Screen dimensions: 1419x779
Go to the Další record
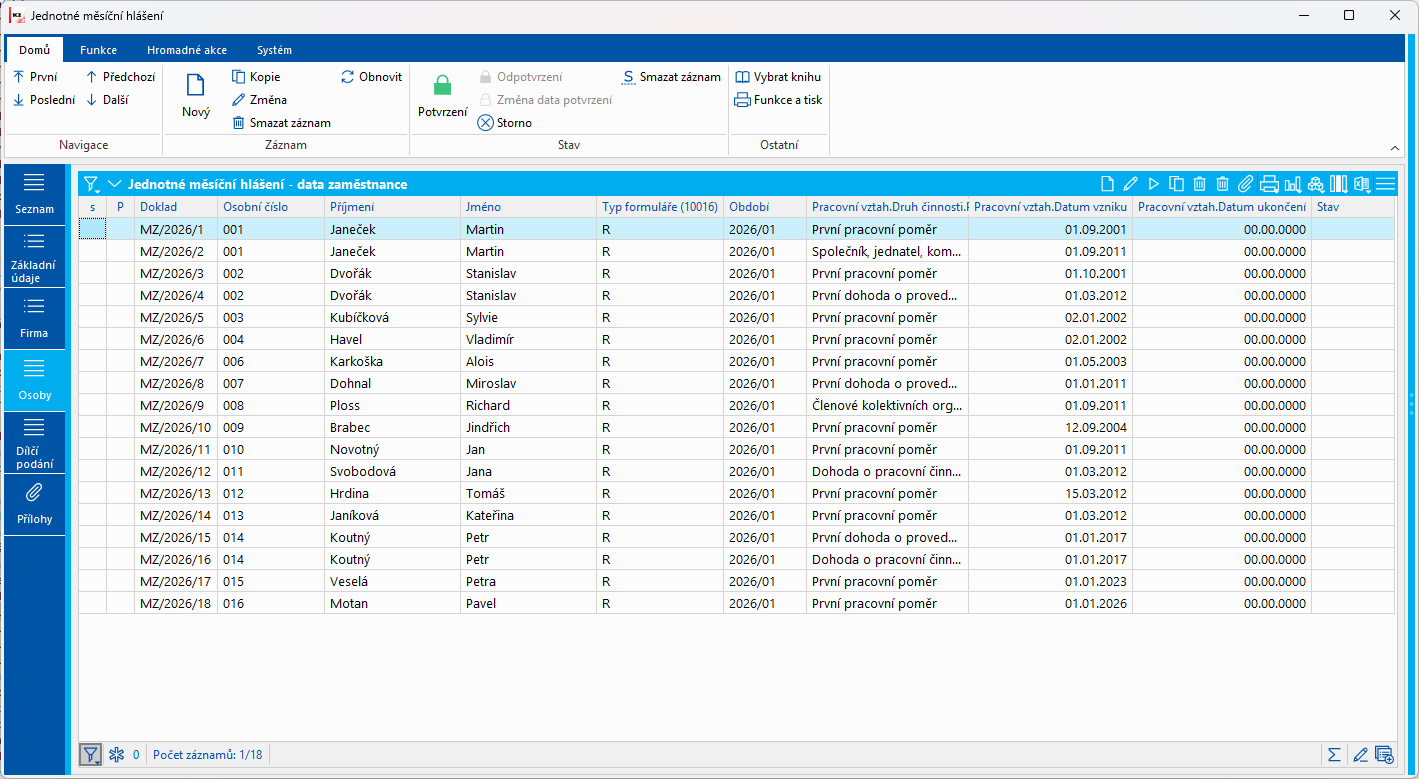click(x=107, y=100)
